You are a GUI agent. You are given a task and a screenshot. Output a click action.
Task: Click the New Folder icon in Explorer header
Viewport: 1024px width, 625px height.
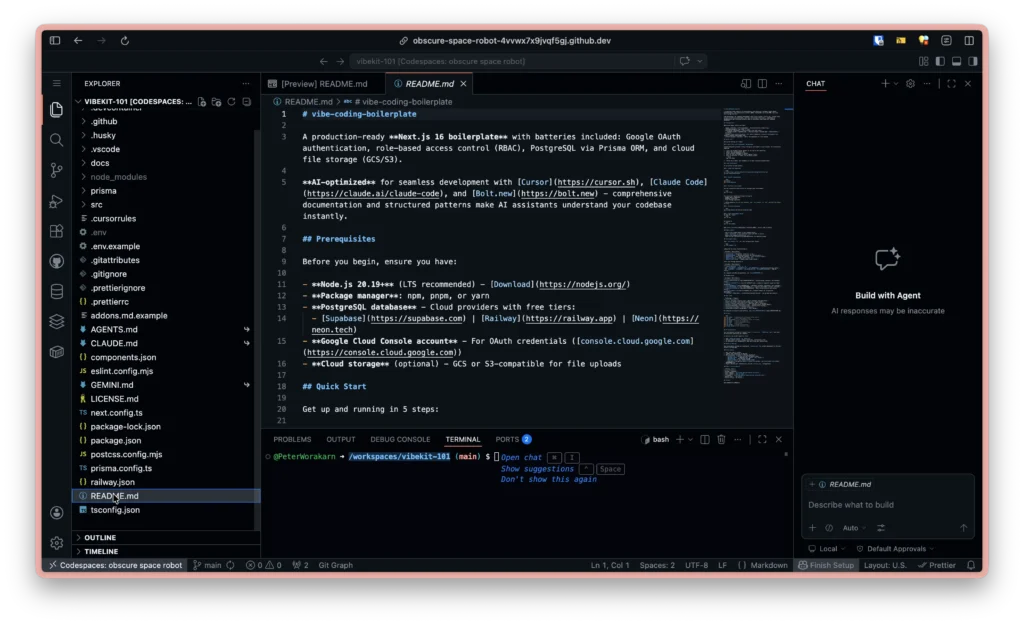click(x=216, y=102)
